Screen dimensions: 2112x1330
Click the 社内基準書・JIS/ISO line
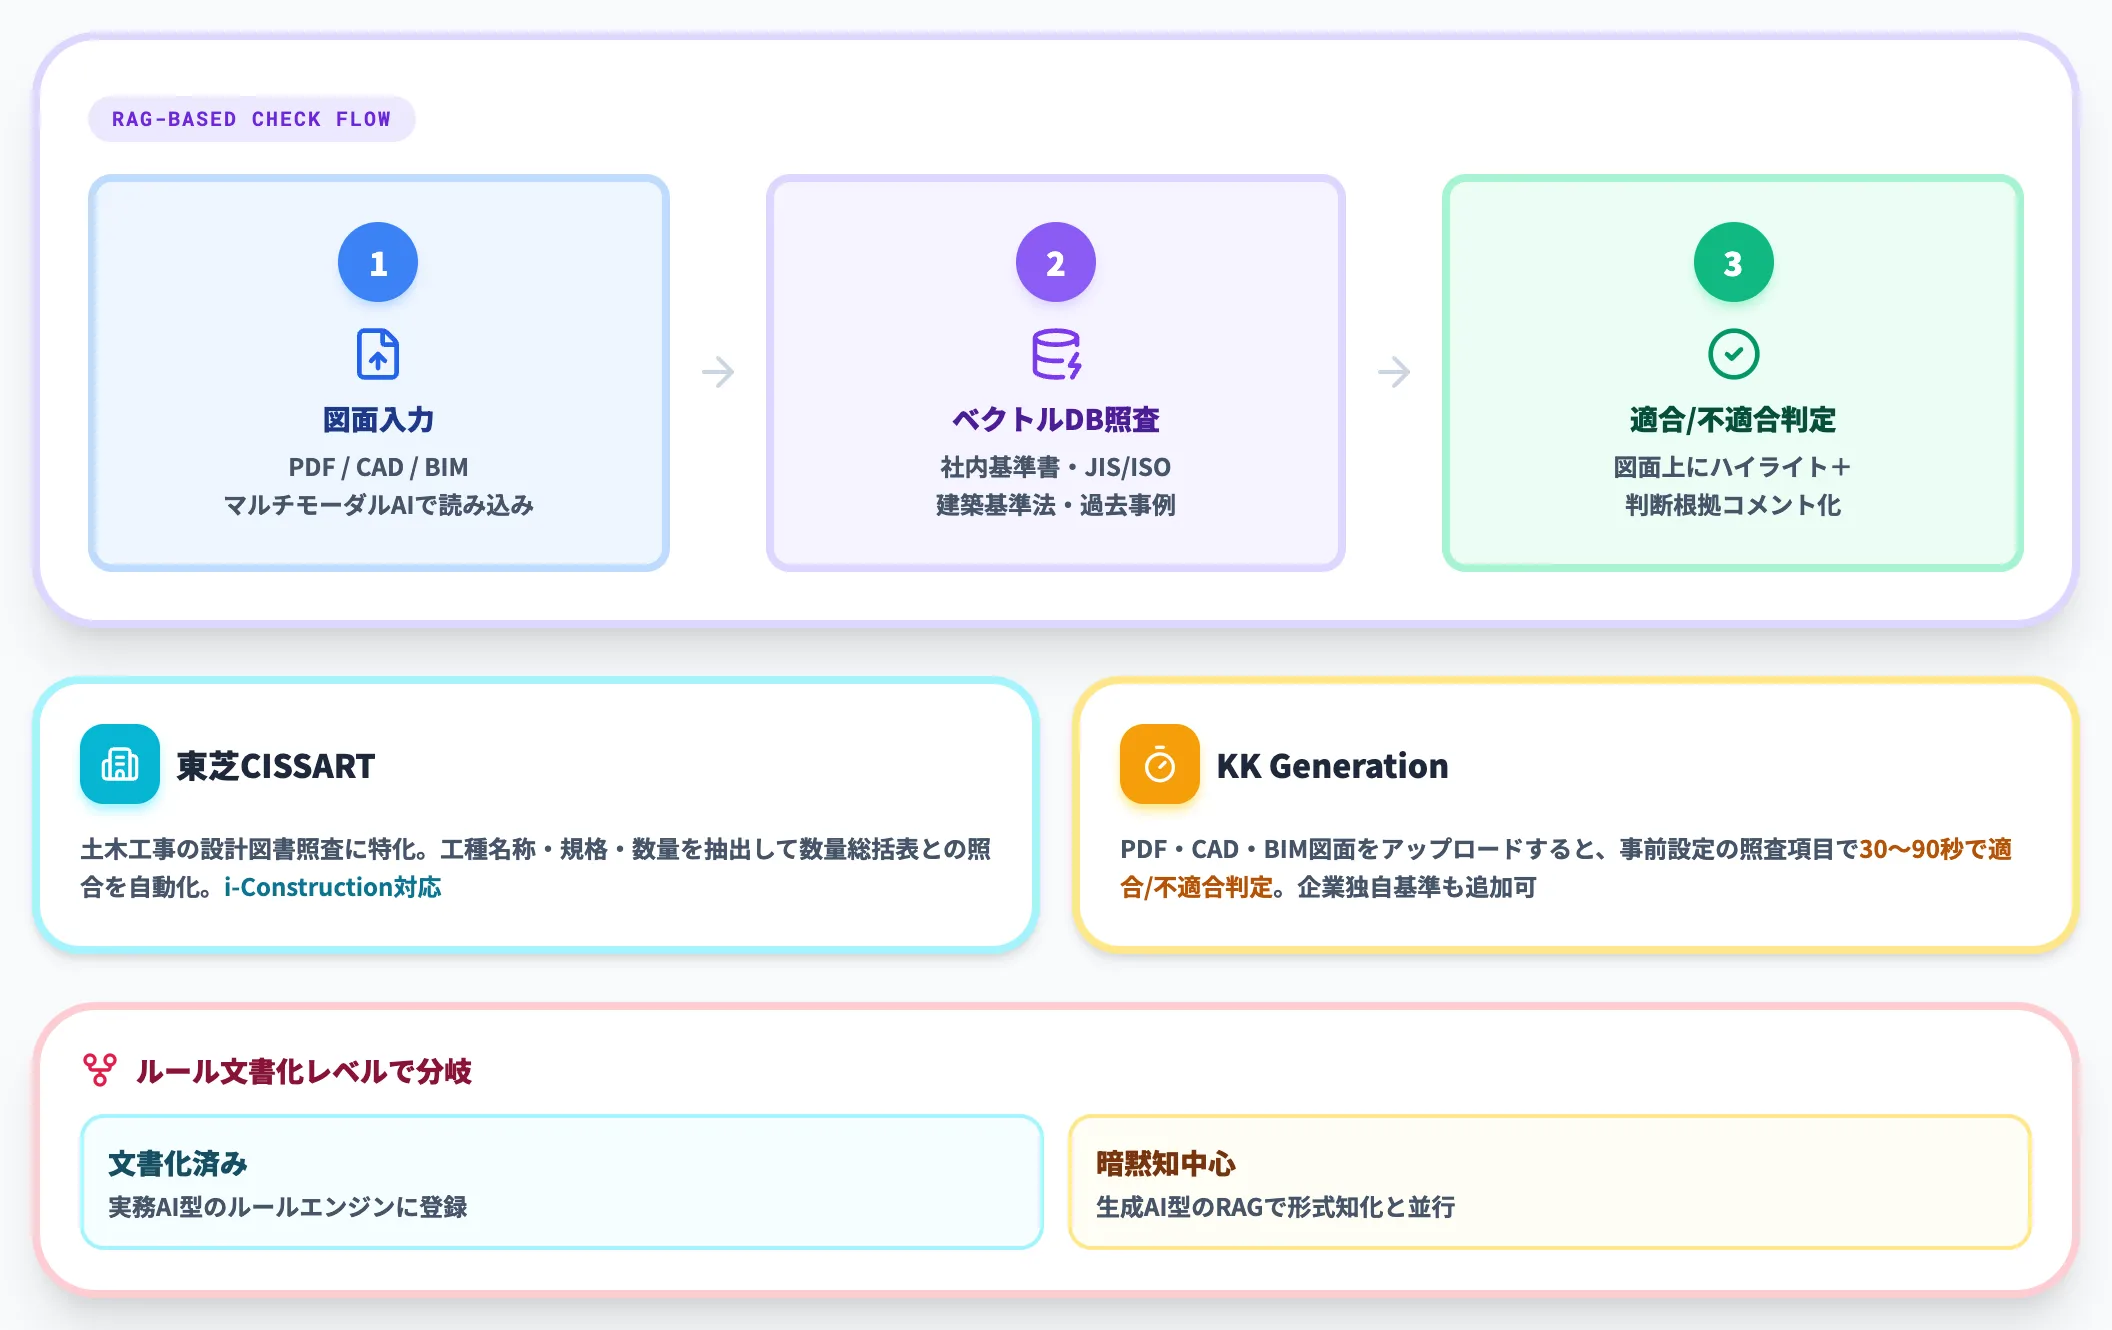[1056, 467]
